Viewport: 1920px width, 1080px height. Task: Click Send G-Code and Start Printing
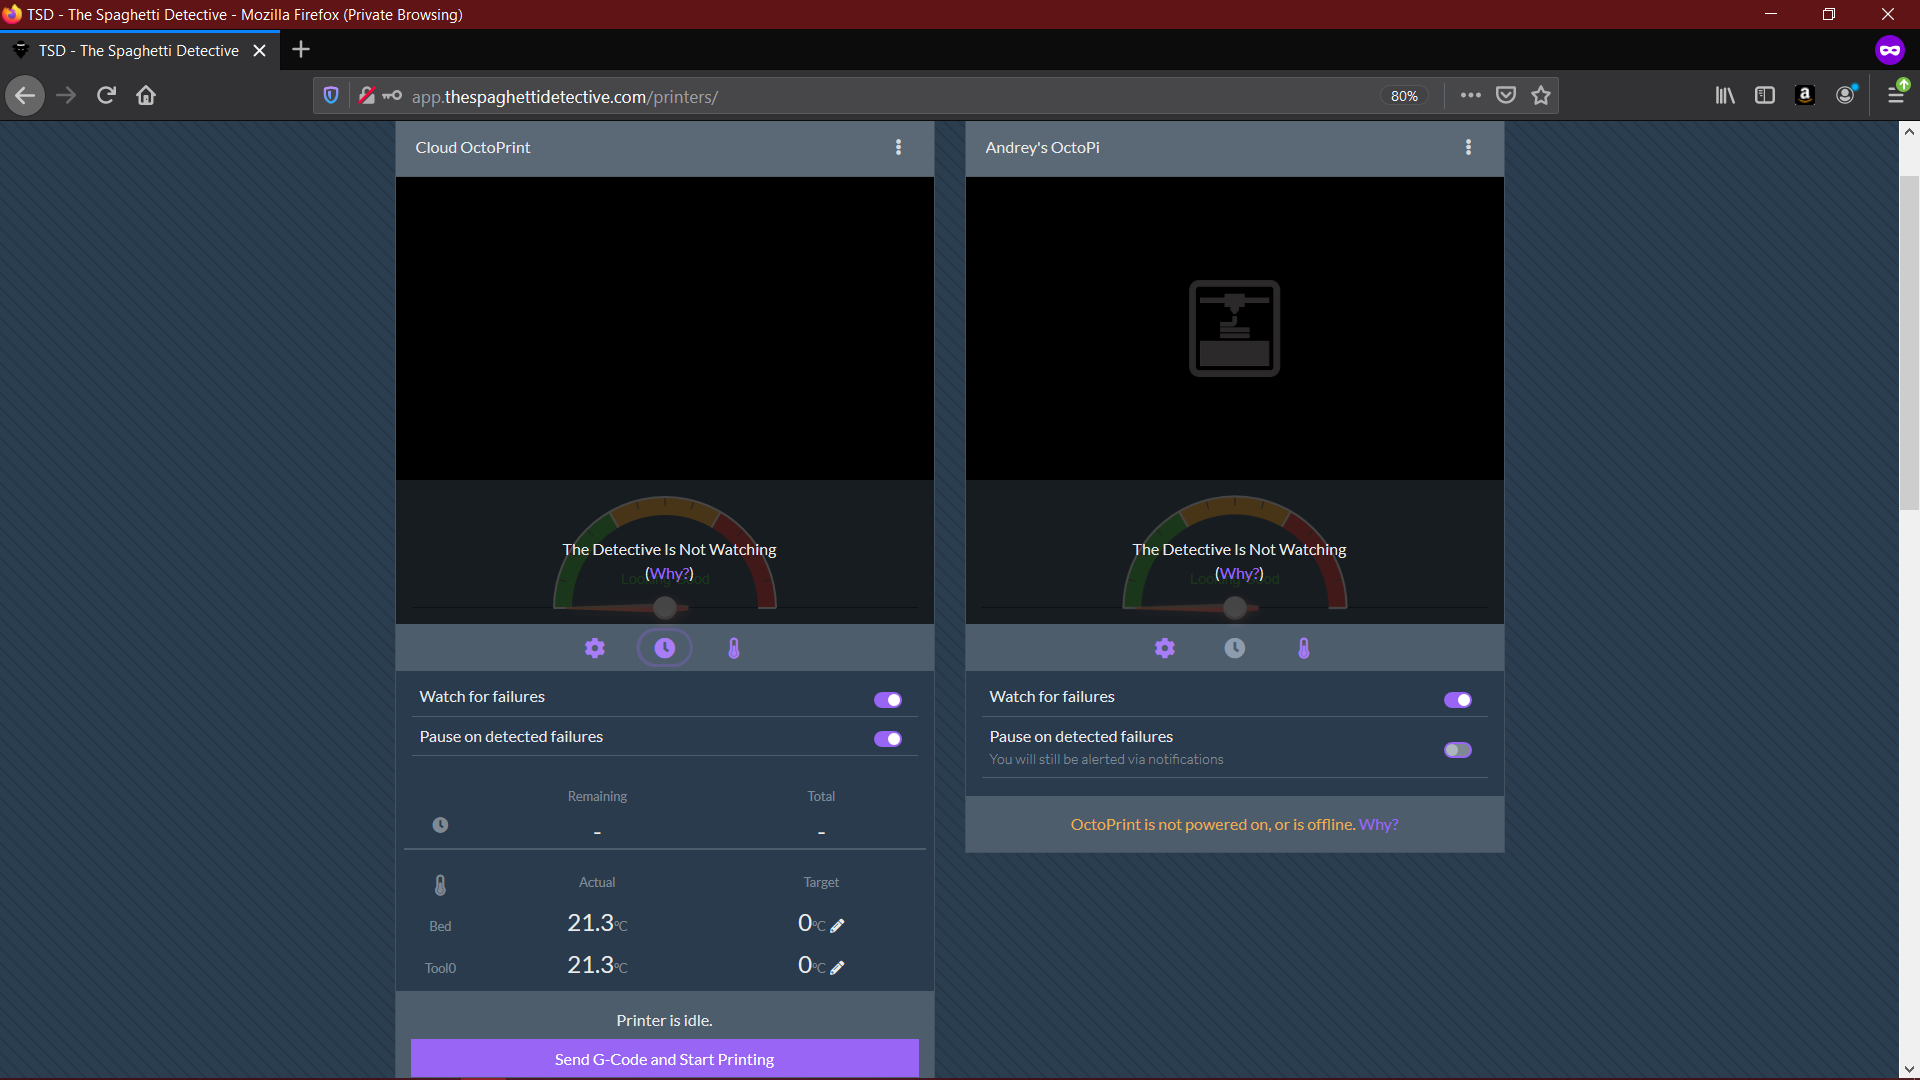point(664,1059)
